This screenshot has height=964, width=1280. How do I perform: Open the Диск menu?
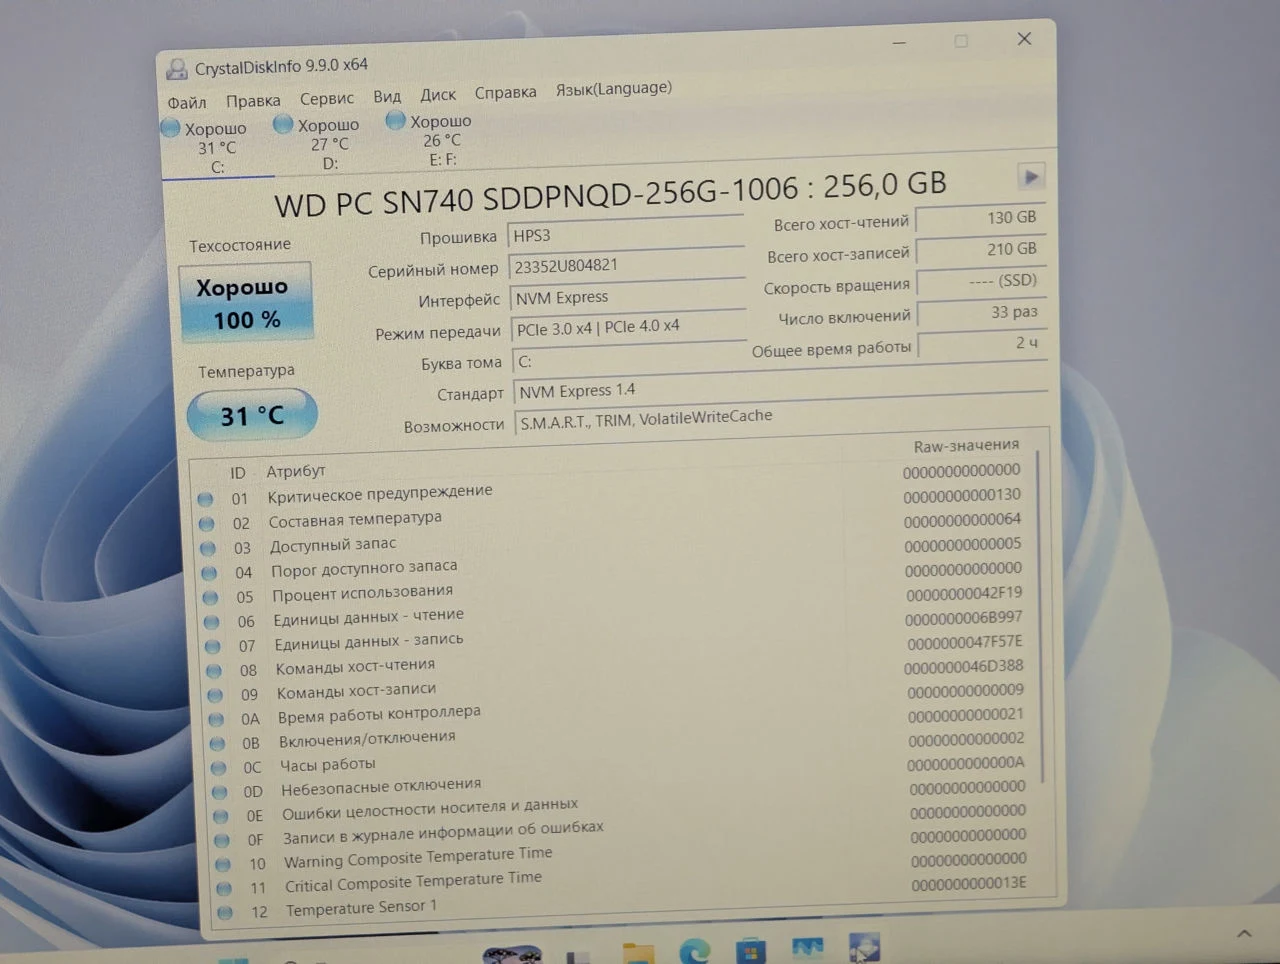438,95
